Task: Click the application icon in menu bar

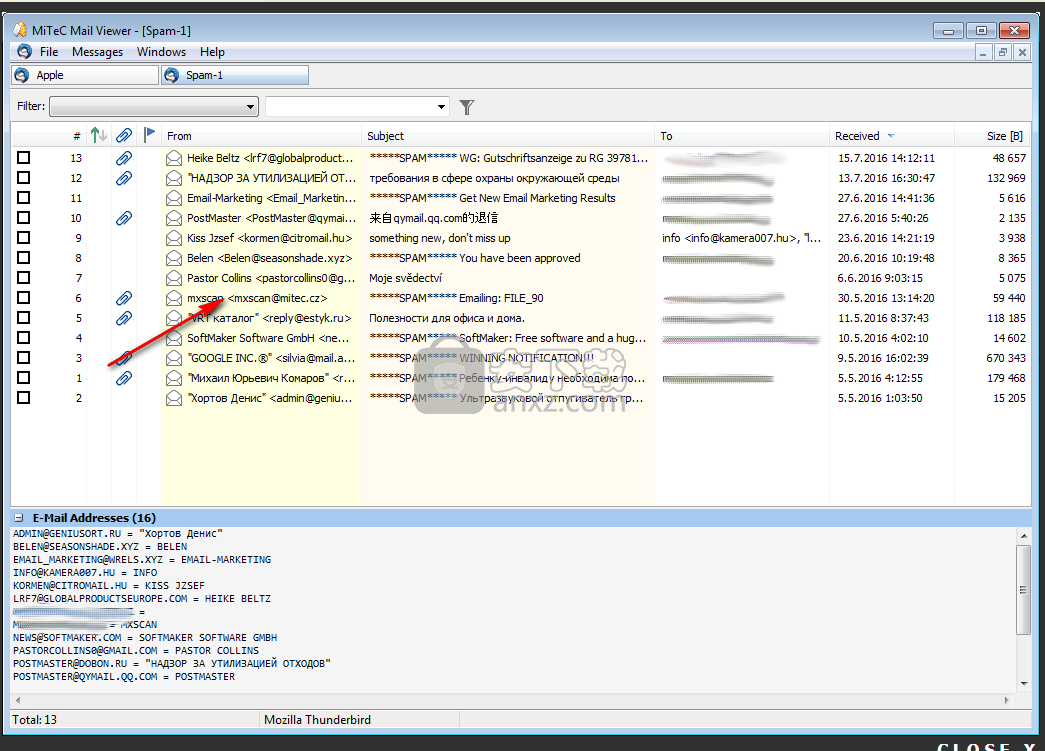Action: pos(25,51)
